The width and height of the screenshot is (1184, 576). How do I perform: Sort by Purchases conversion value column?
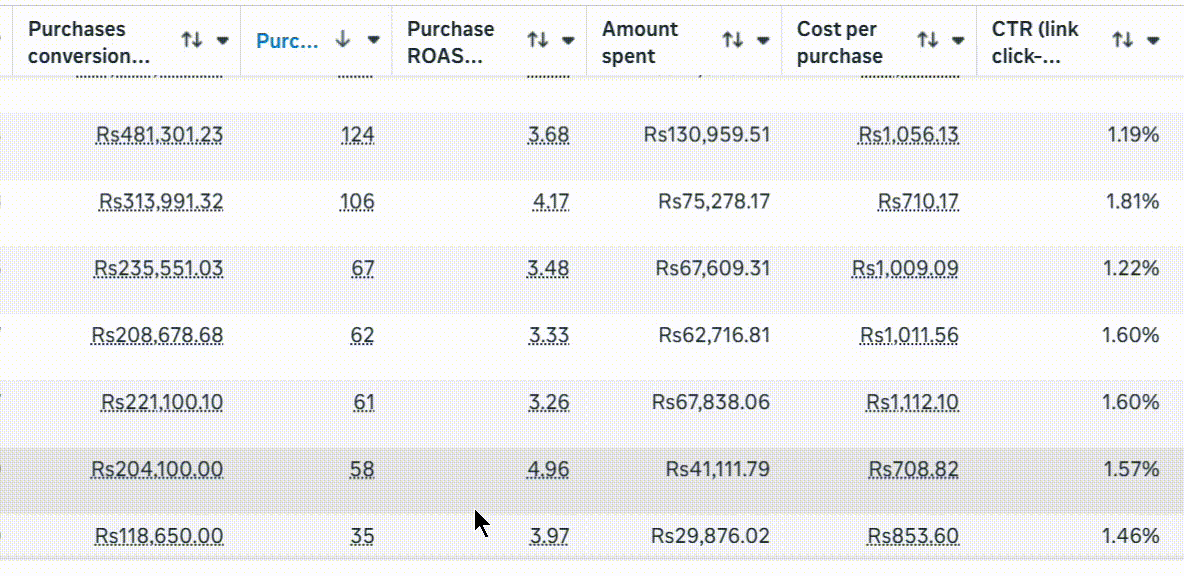(x=191, y=41)
